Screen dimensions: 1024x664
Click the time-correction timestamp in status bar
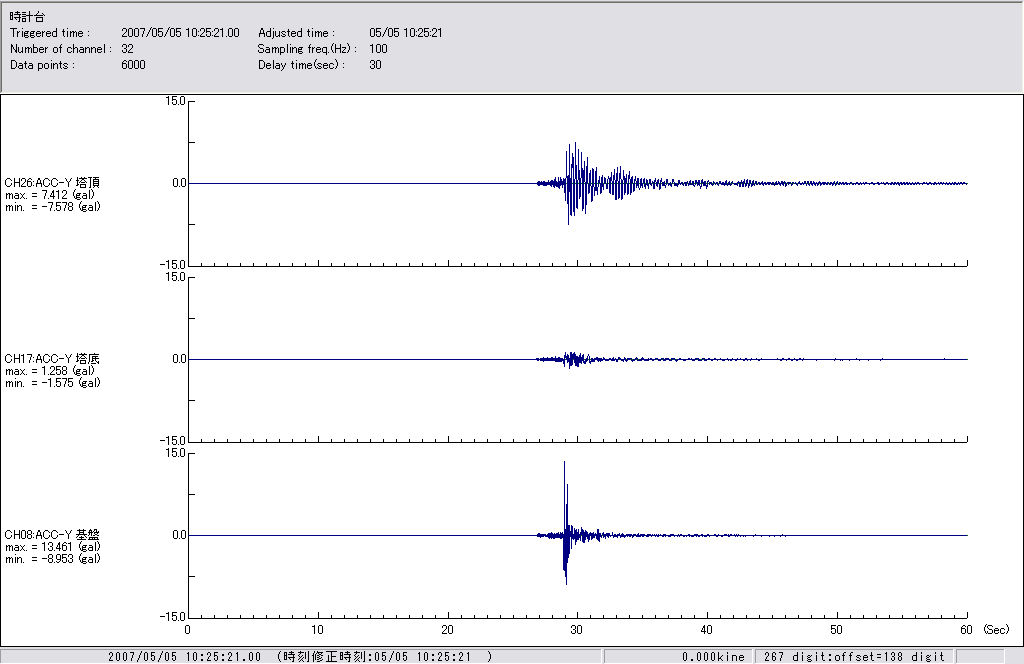[x=386, y=657]
